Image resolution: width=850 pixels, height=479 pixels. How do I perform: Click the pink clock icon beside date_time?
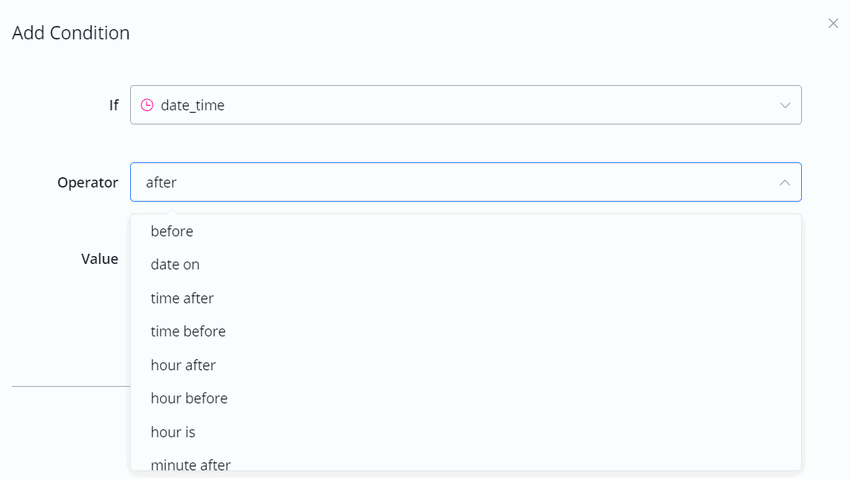[x=147, y=105]
